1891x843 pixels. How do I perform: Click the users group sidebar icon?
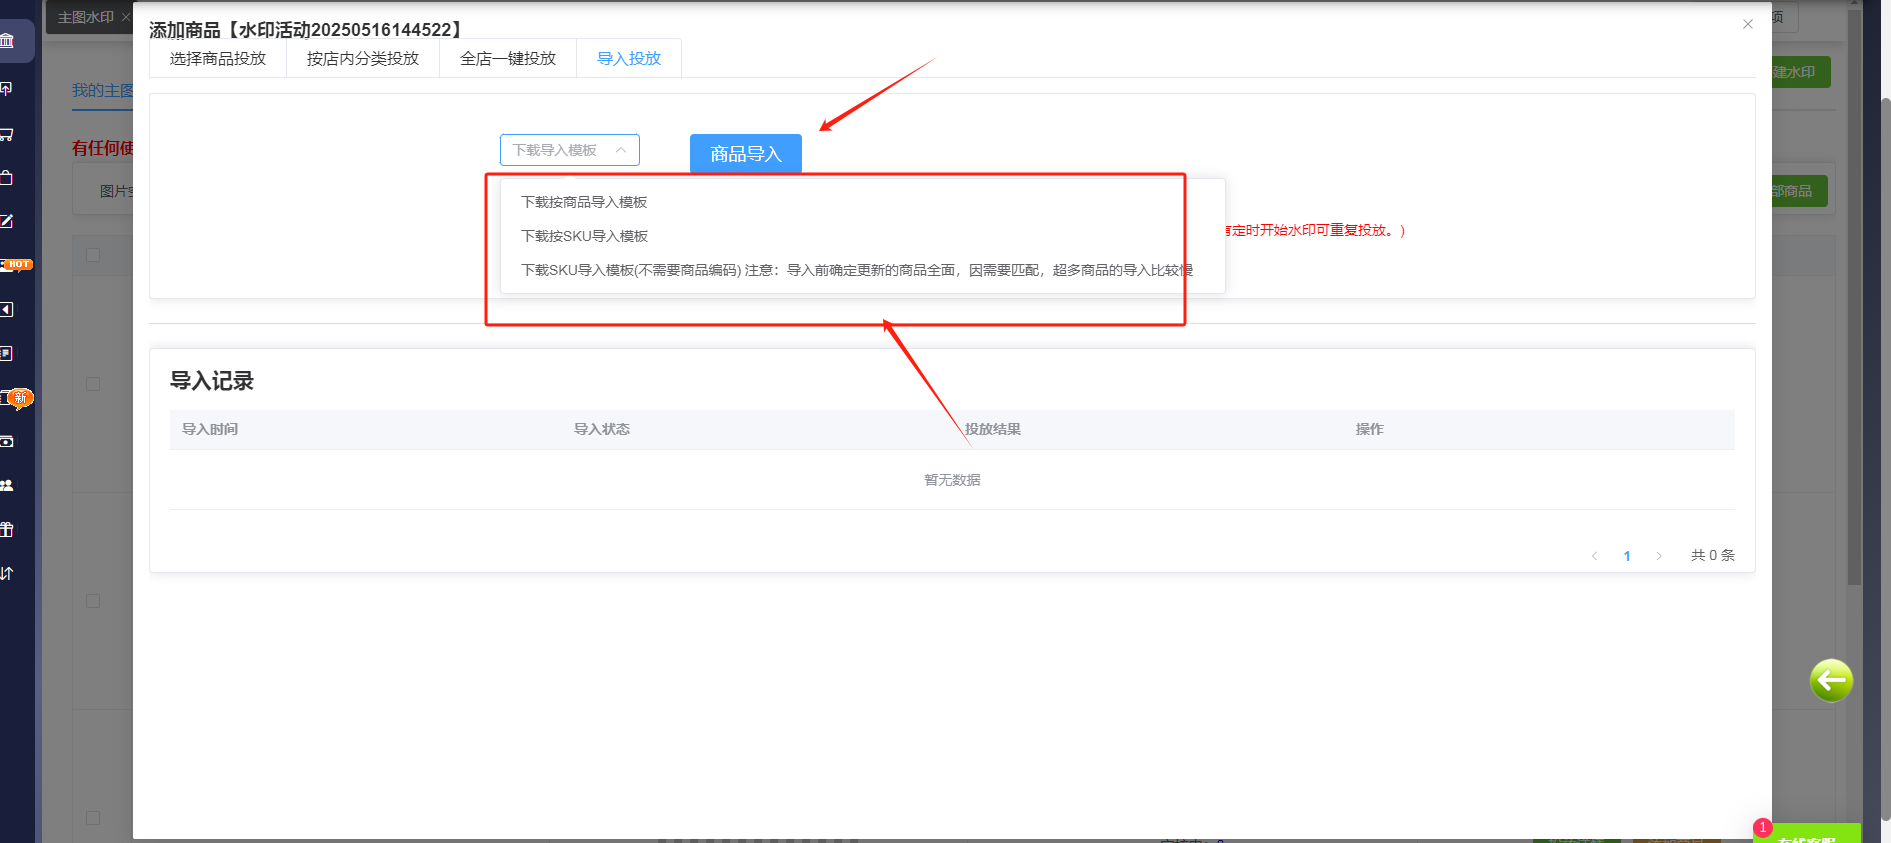click(x=7, y=485)
